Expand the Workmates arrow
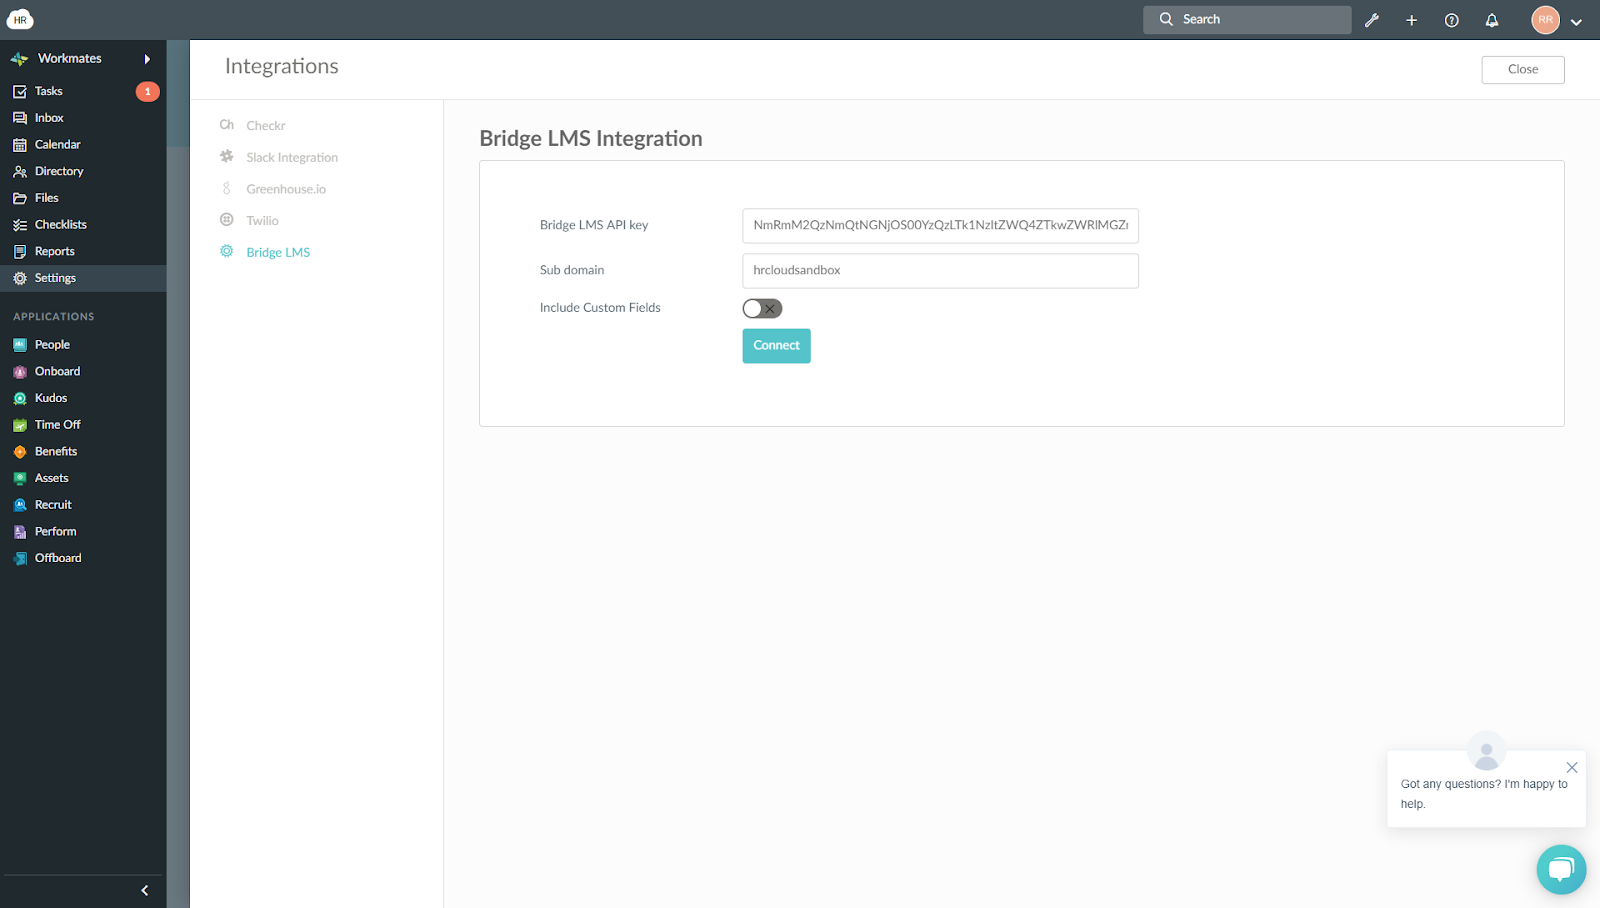The image size is (1600, 908). pyautogui.click(x=147, y=59)
